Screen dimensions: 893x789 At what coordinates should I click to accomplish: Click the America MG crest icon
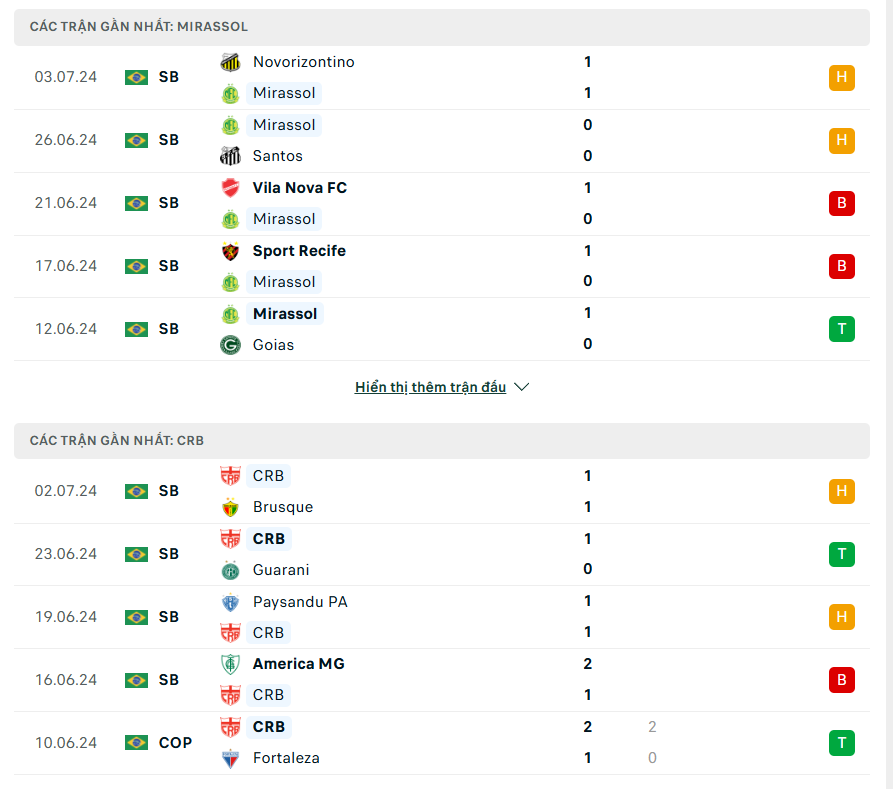pyautogui.click(x=231, y=664)
